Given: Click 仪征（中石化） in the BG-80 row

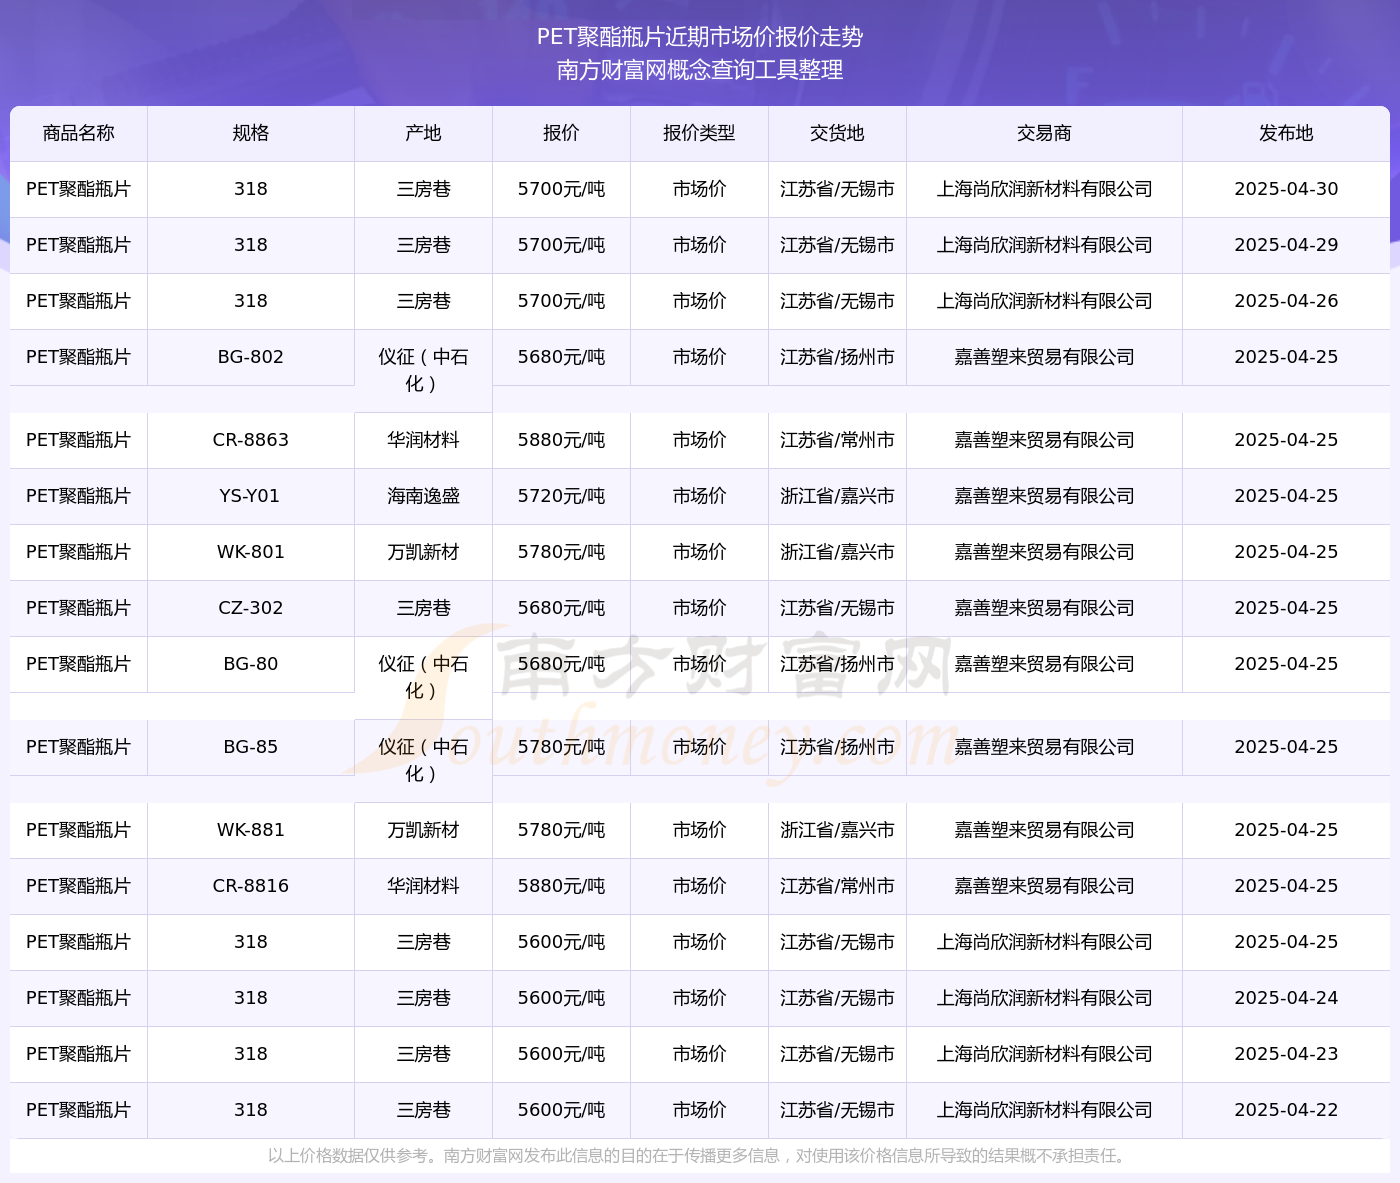Looking at the screenshot, I should pos(423,678).
